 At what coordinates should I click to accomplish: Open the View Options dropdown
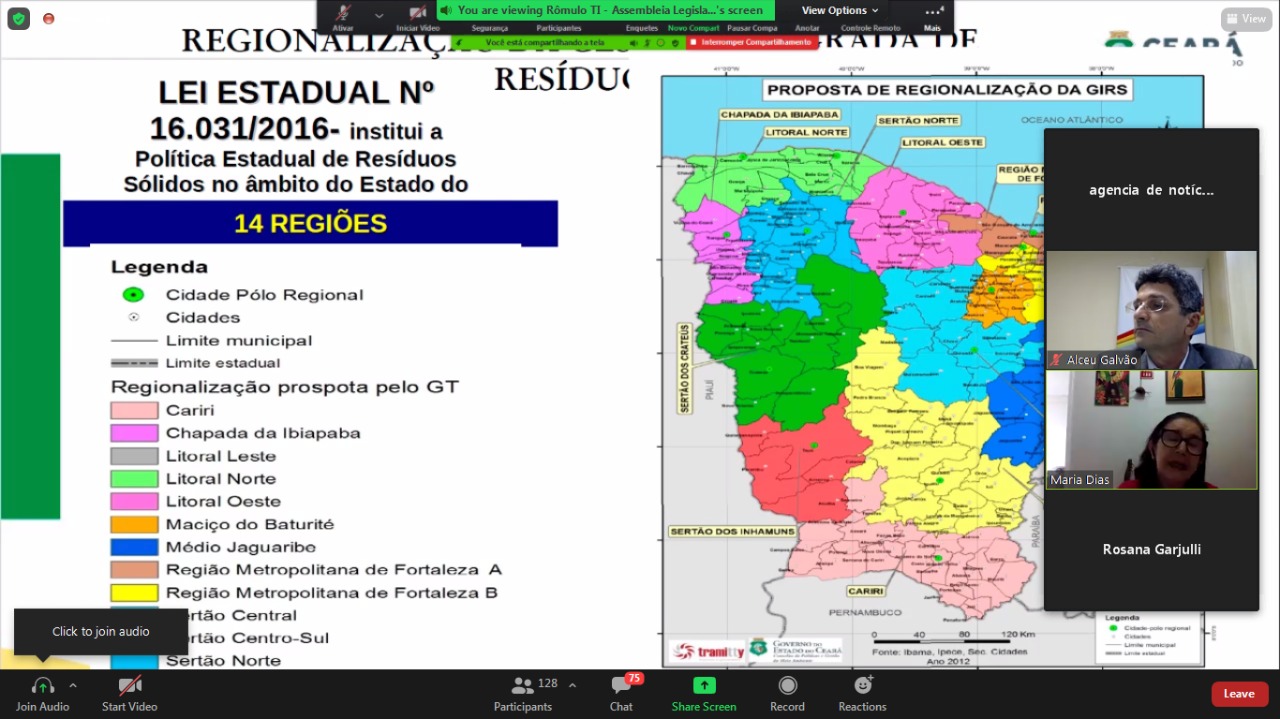(840, 10)
